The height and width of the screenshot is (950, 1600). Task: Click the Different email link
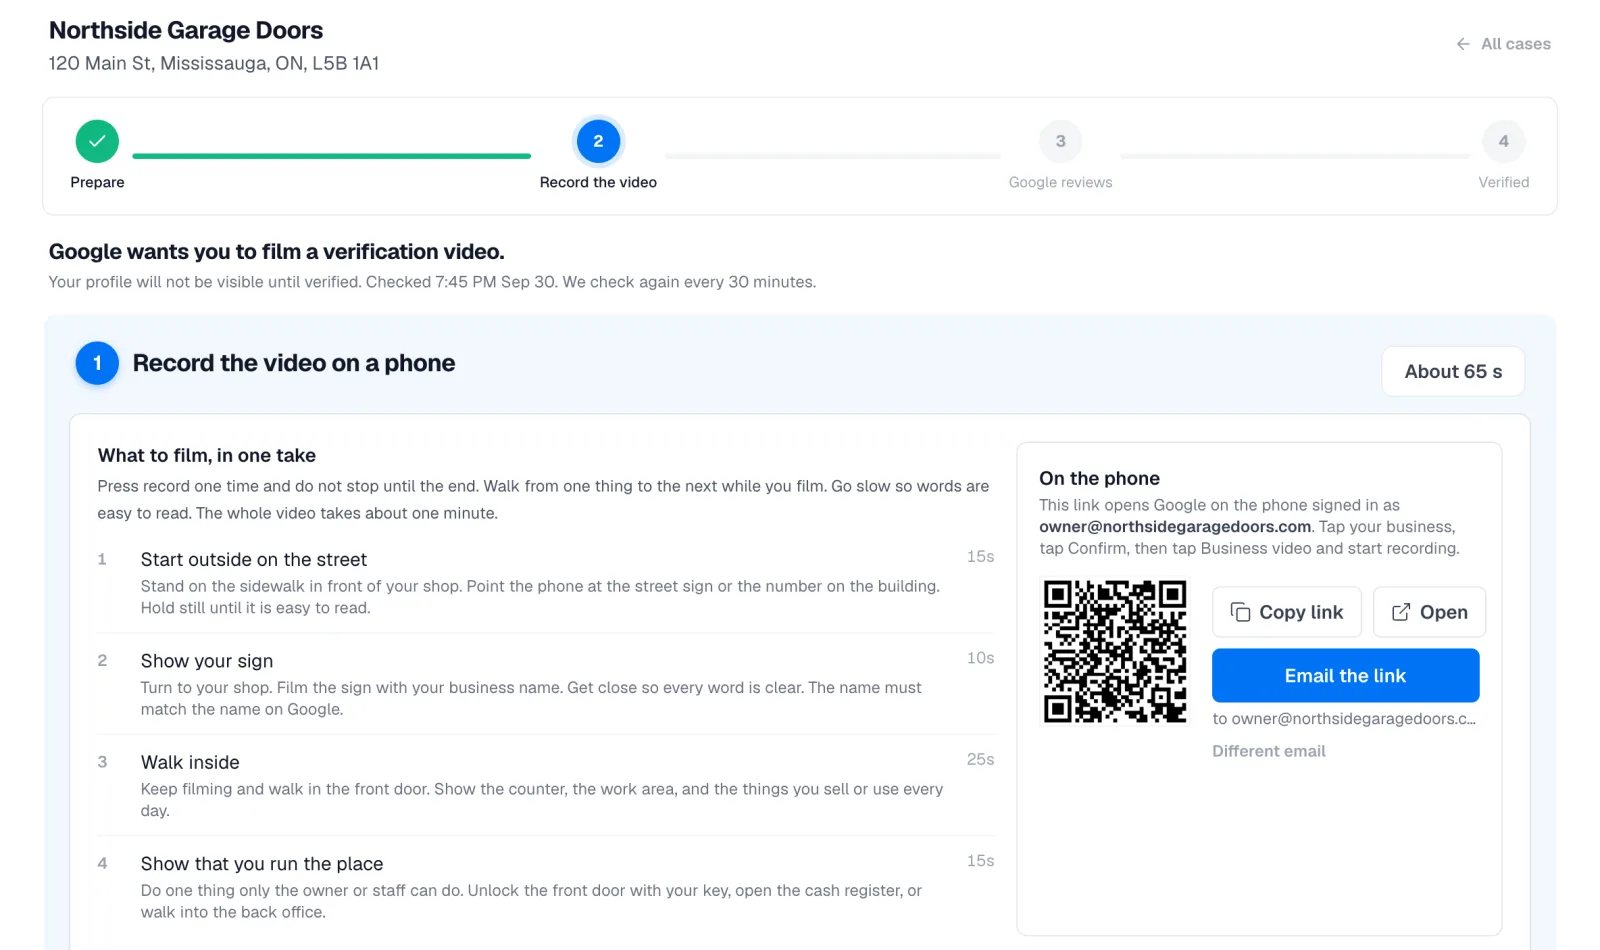point(1268,751)
